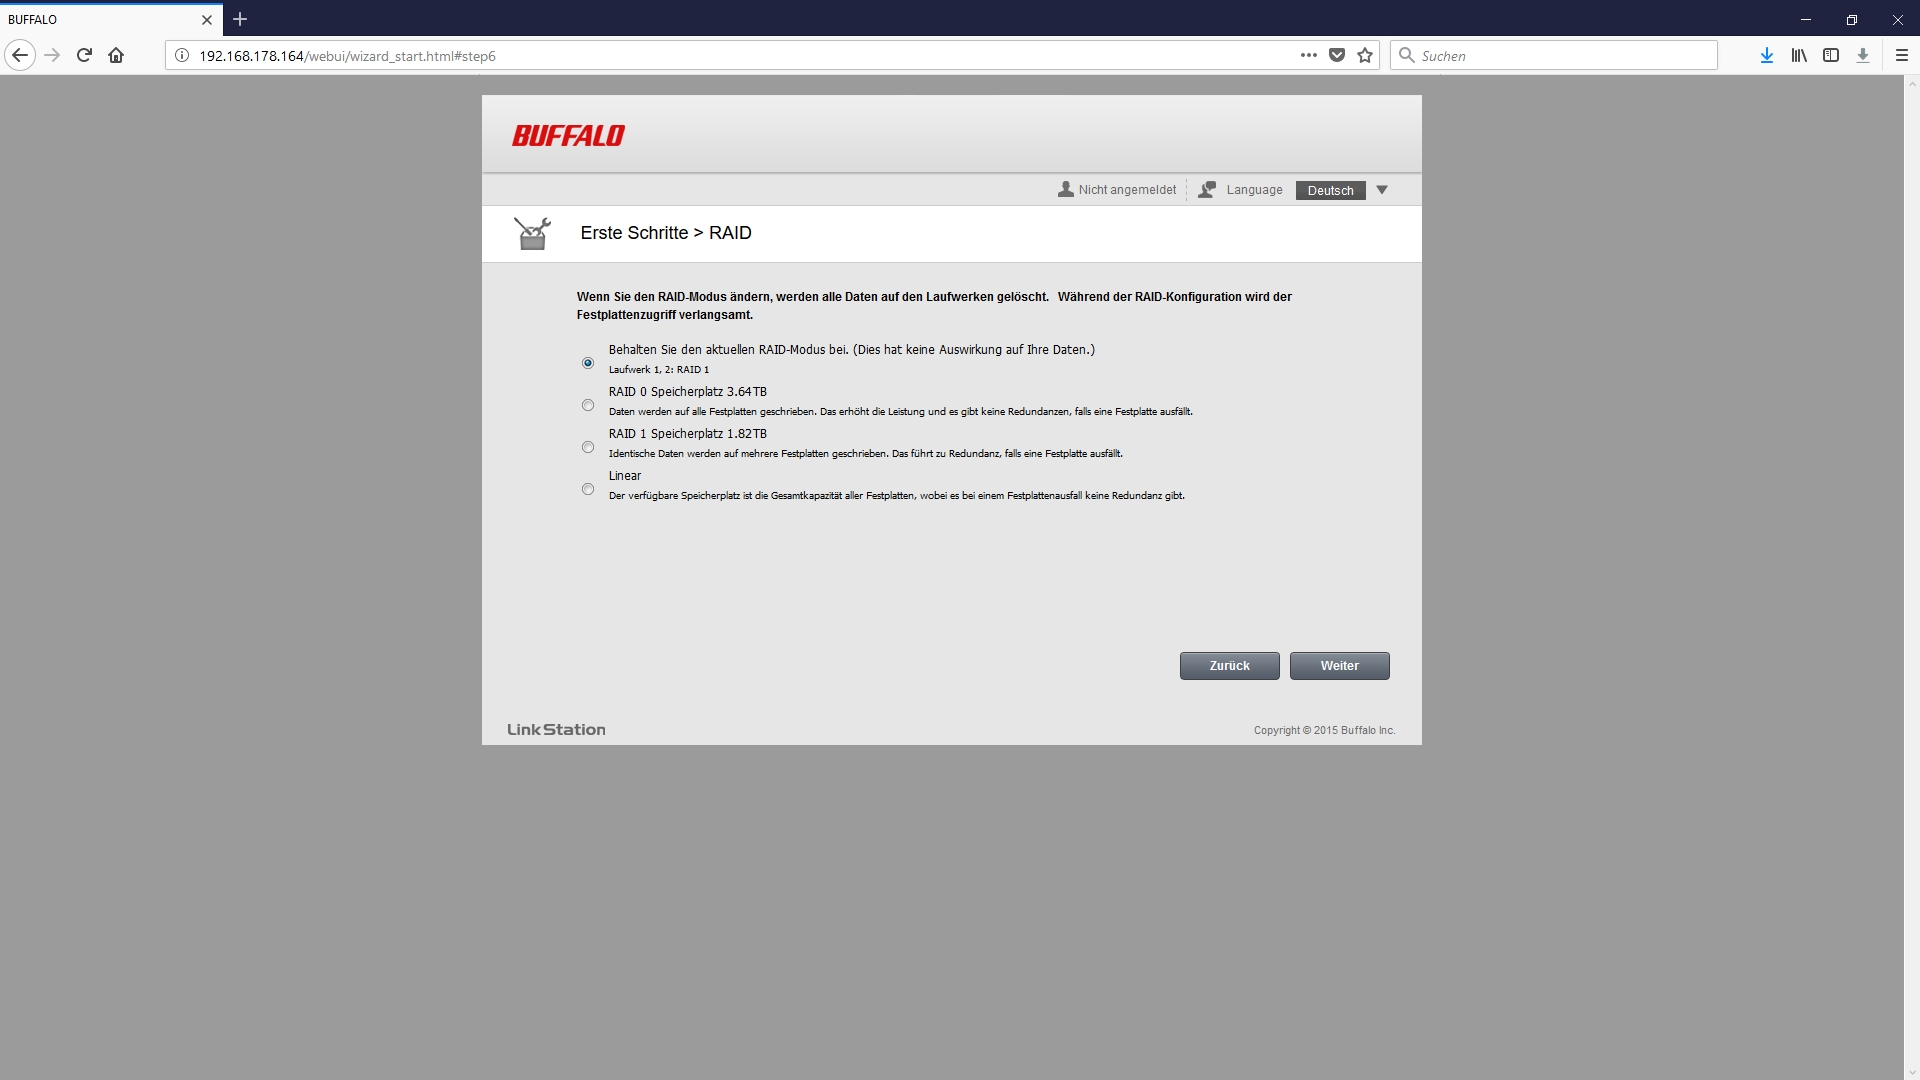Open blue downloads arrow icon
This screenshot has height=1080, width=1920.
[1767, 56]
